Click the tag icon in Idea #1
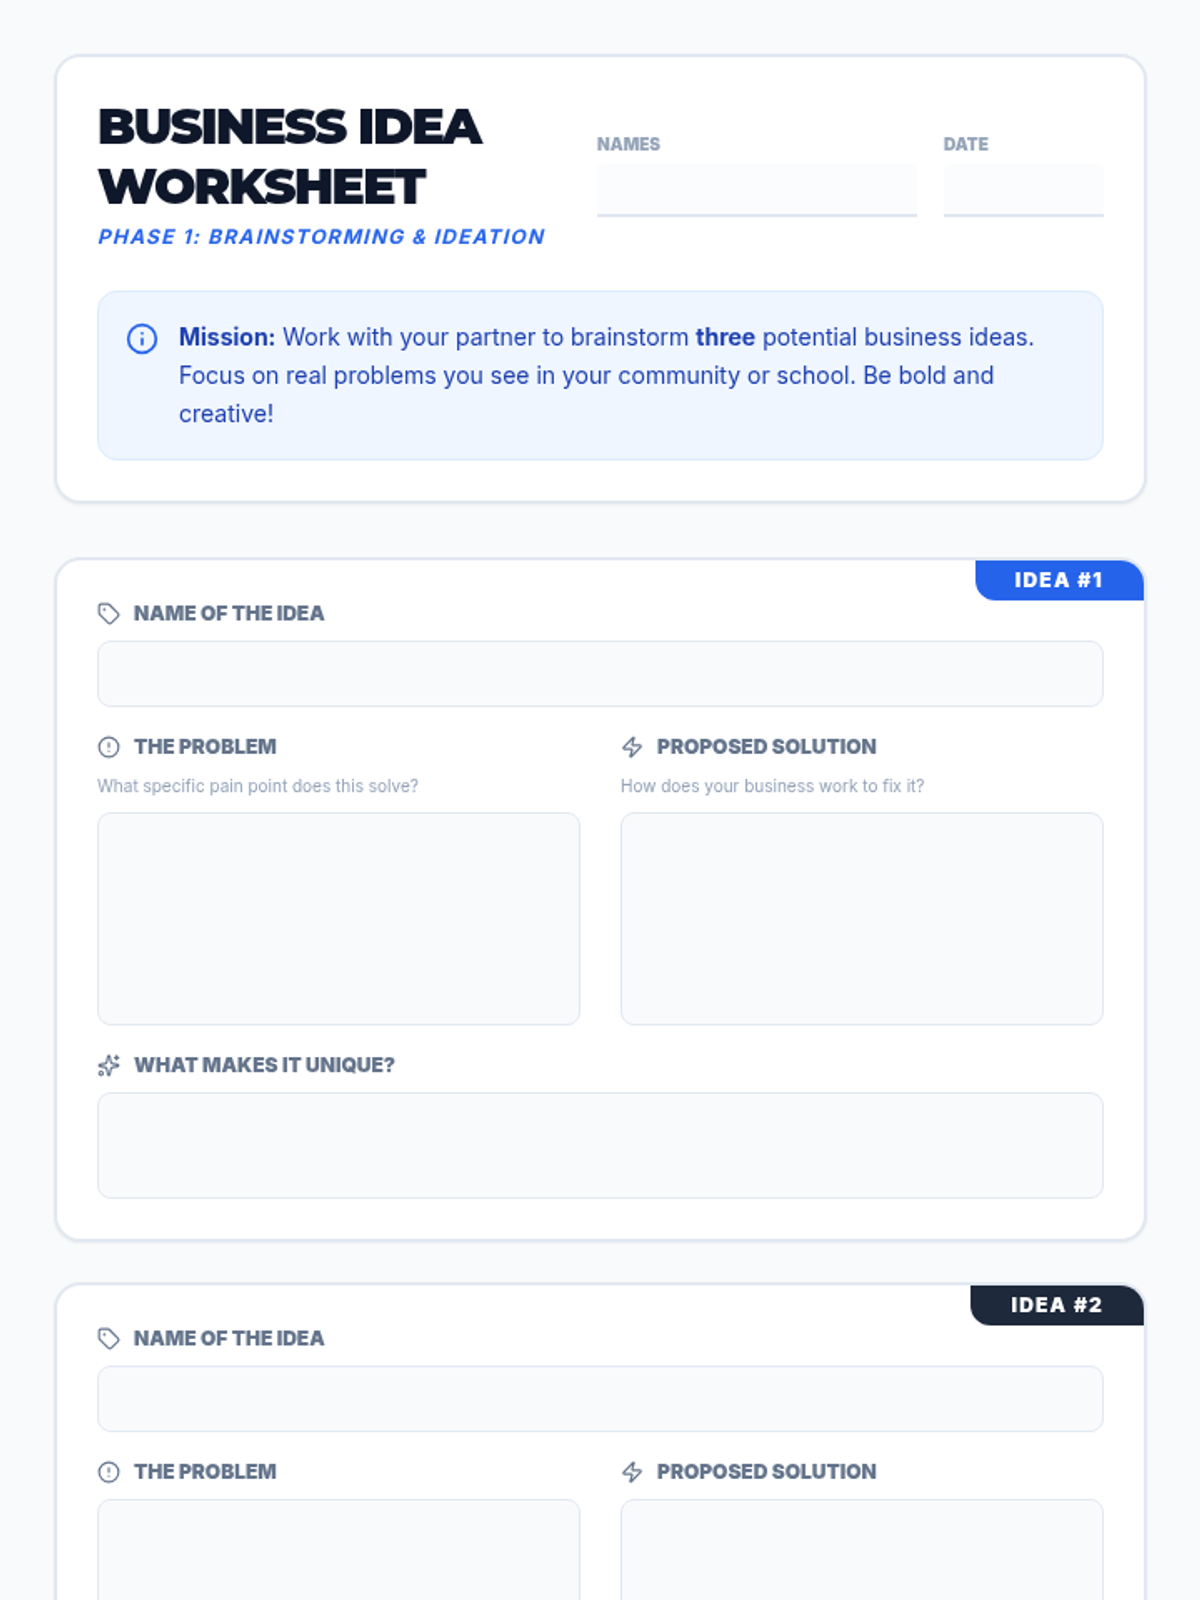This screenshot has height=1600, width=1200. [109, 613]
